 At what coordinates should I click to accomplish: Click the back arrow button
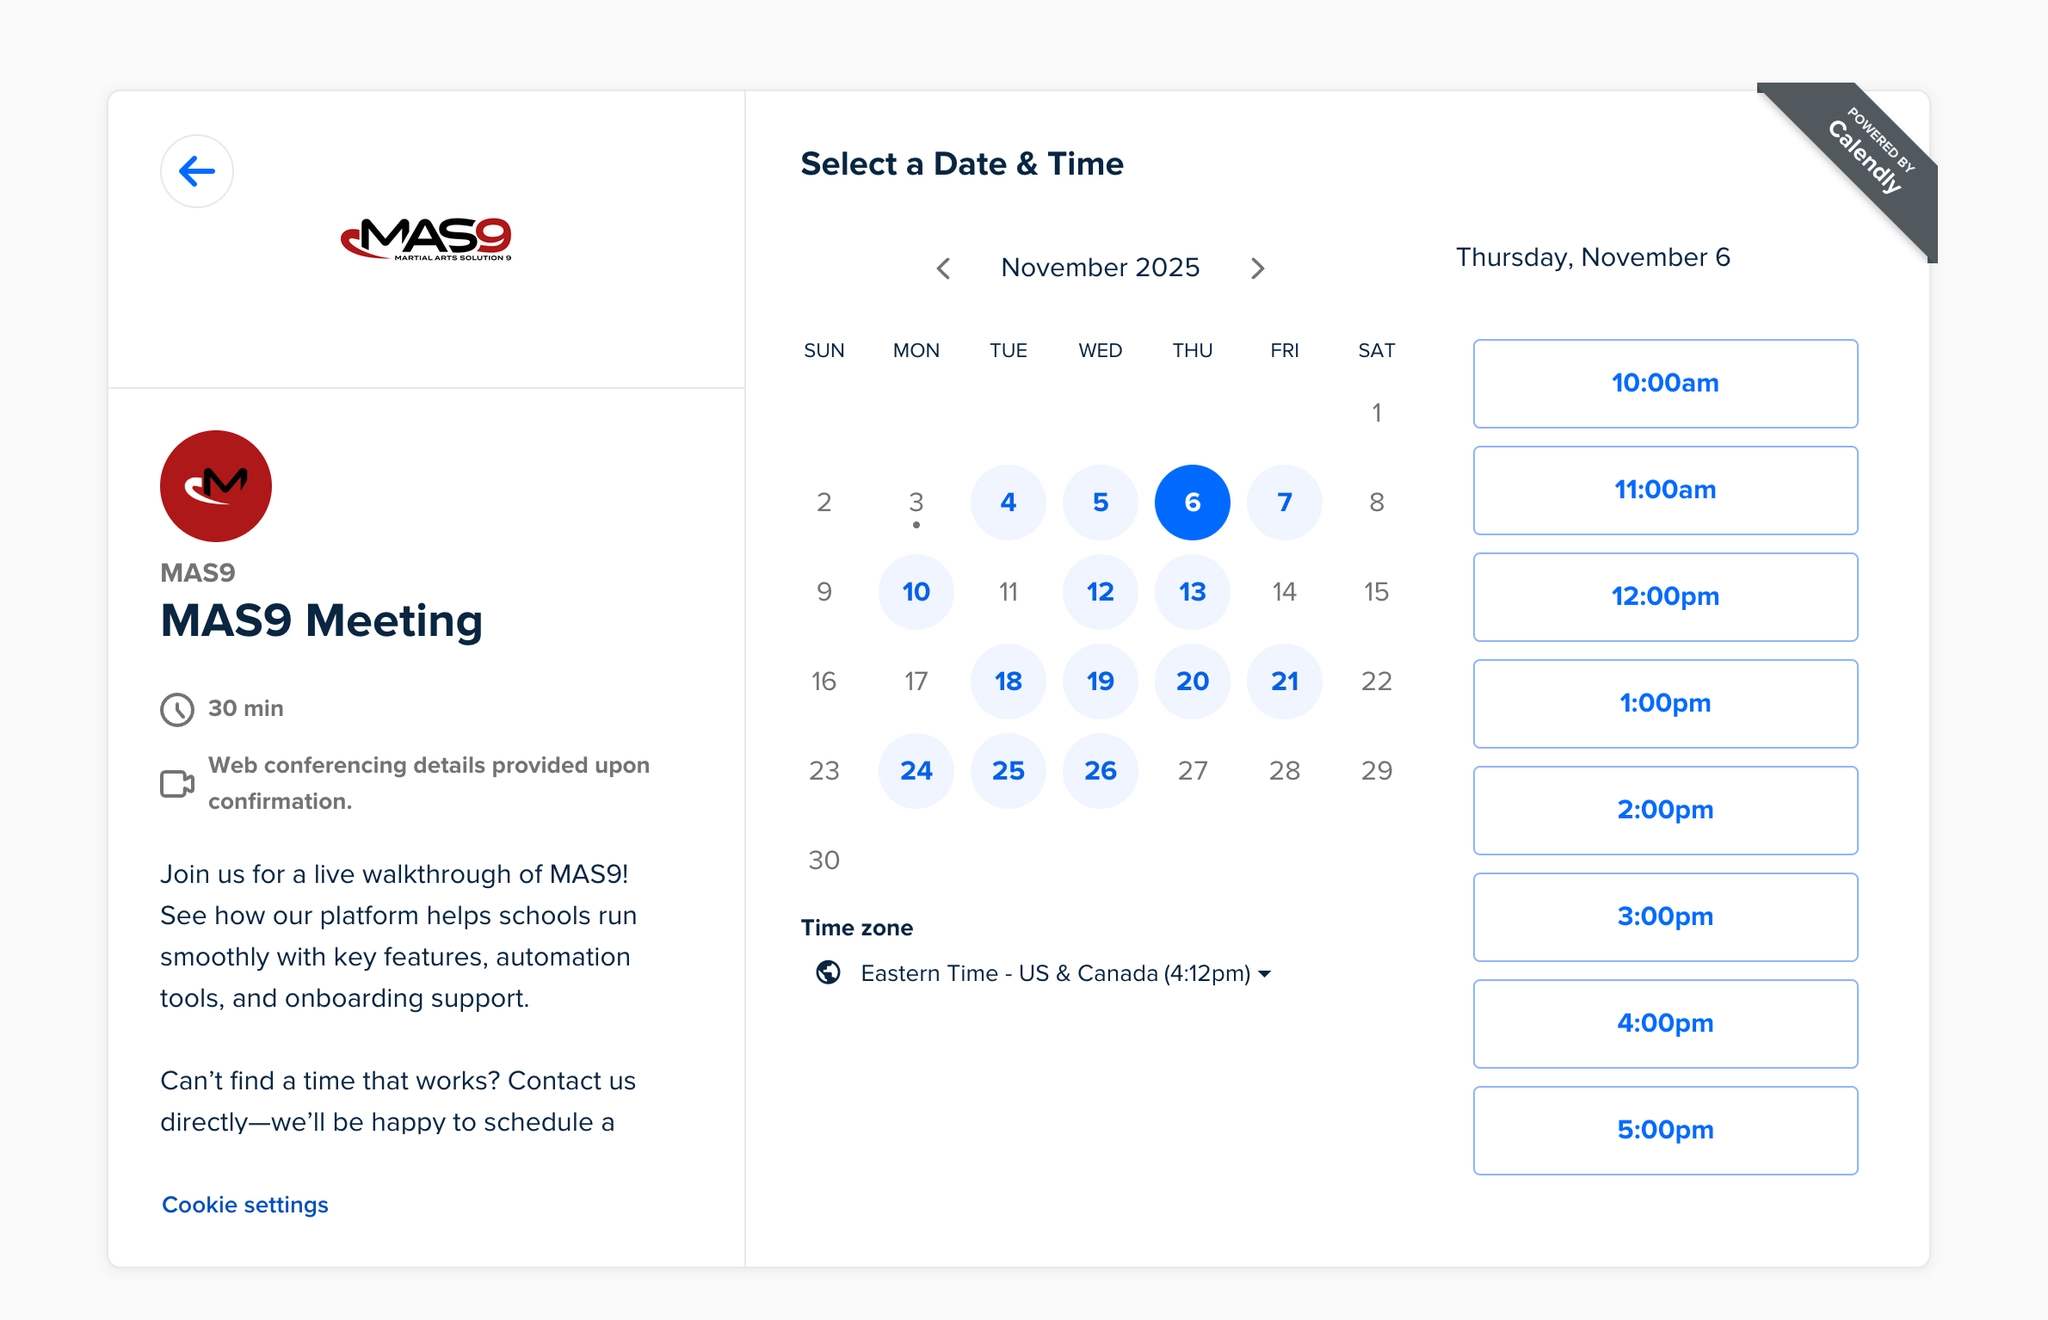point(197,171)
